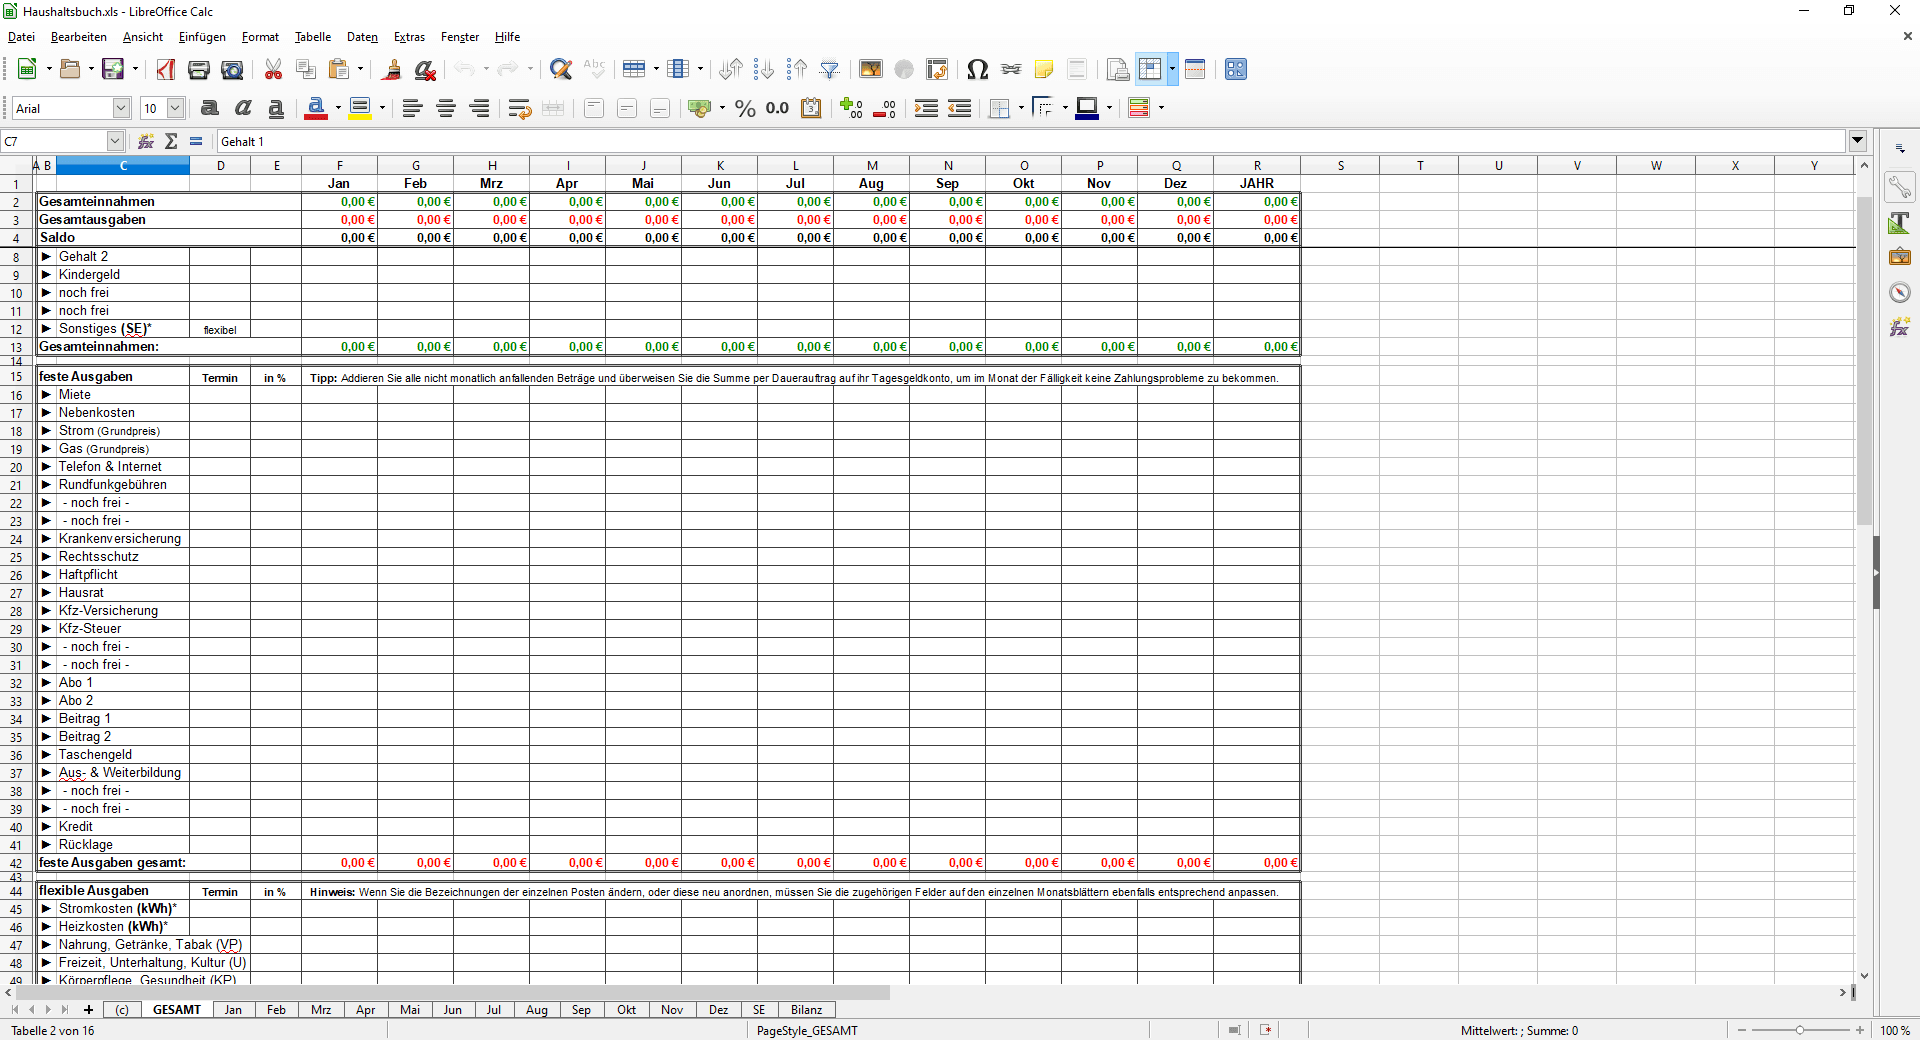Open the font name dropdown

pyautogui.click(x=121, y=108)
